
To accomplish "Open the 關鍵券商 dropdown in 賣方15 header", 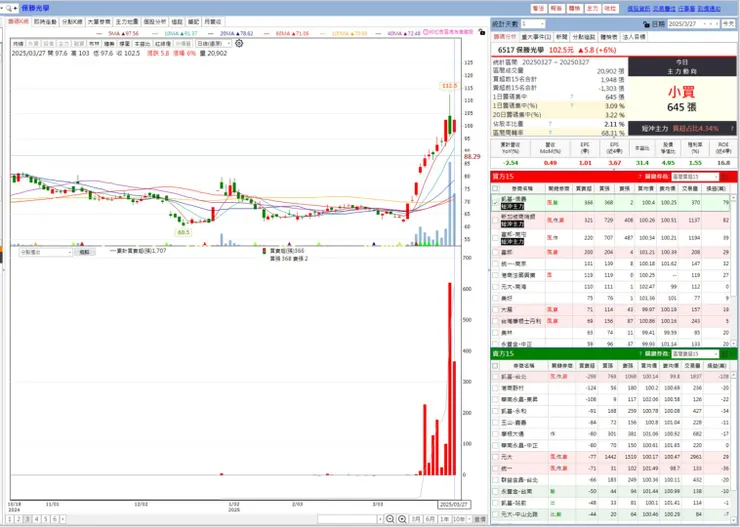I will coord(695,354).
